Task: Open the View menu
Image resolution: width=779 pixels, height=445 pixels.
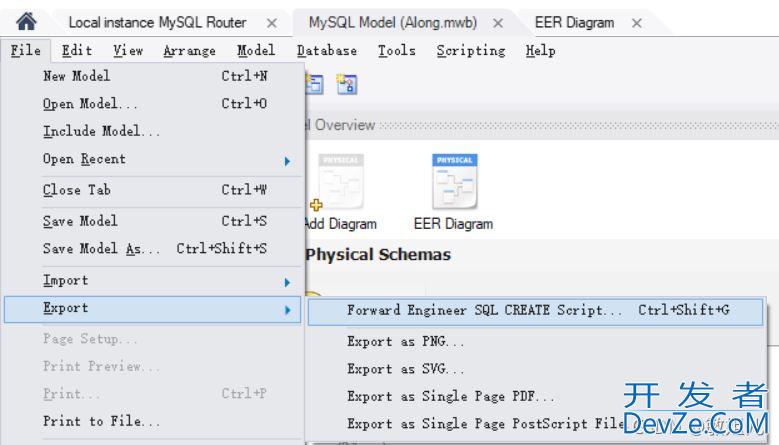Action: (128, 50)
